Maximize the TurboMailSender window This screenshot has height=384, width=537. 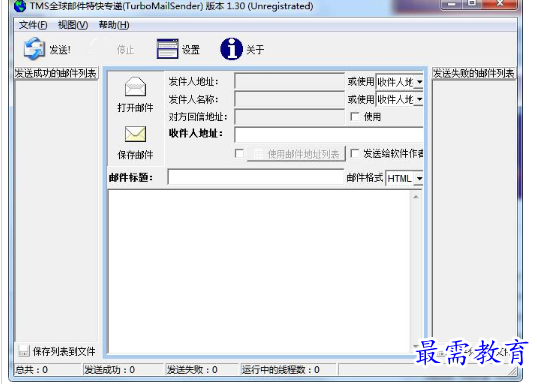click(472, 4)
